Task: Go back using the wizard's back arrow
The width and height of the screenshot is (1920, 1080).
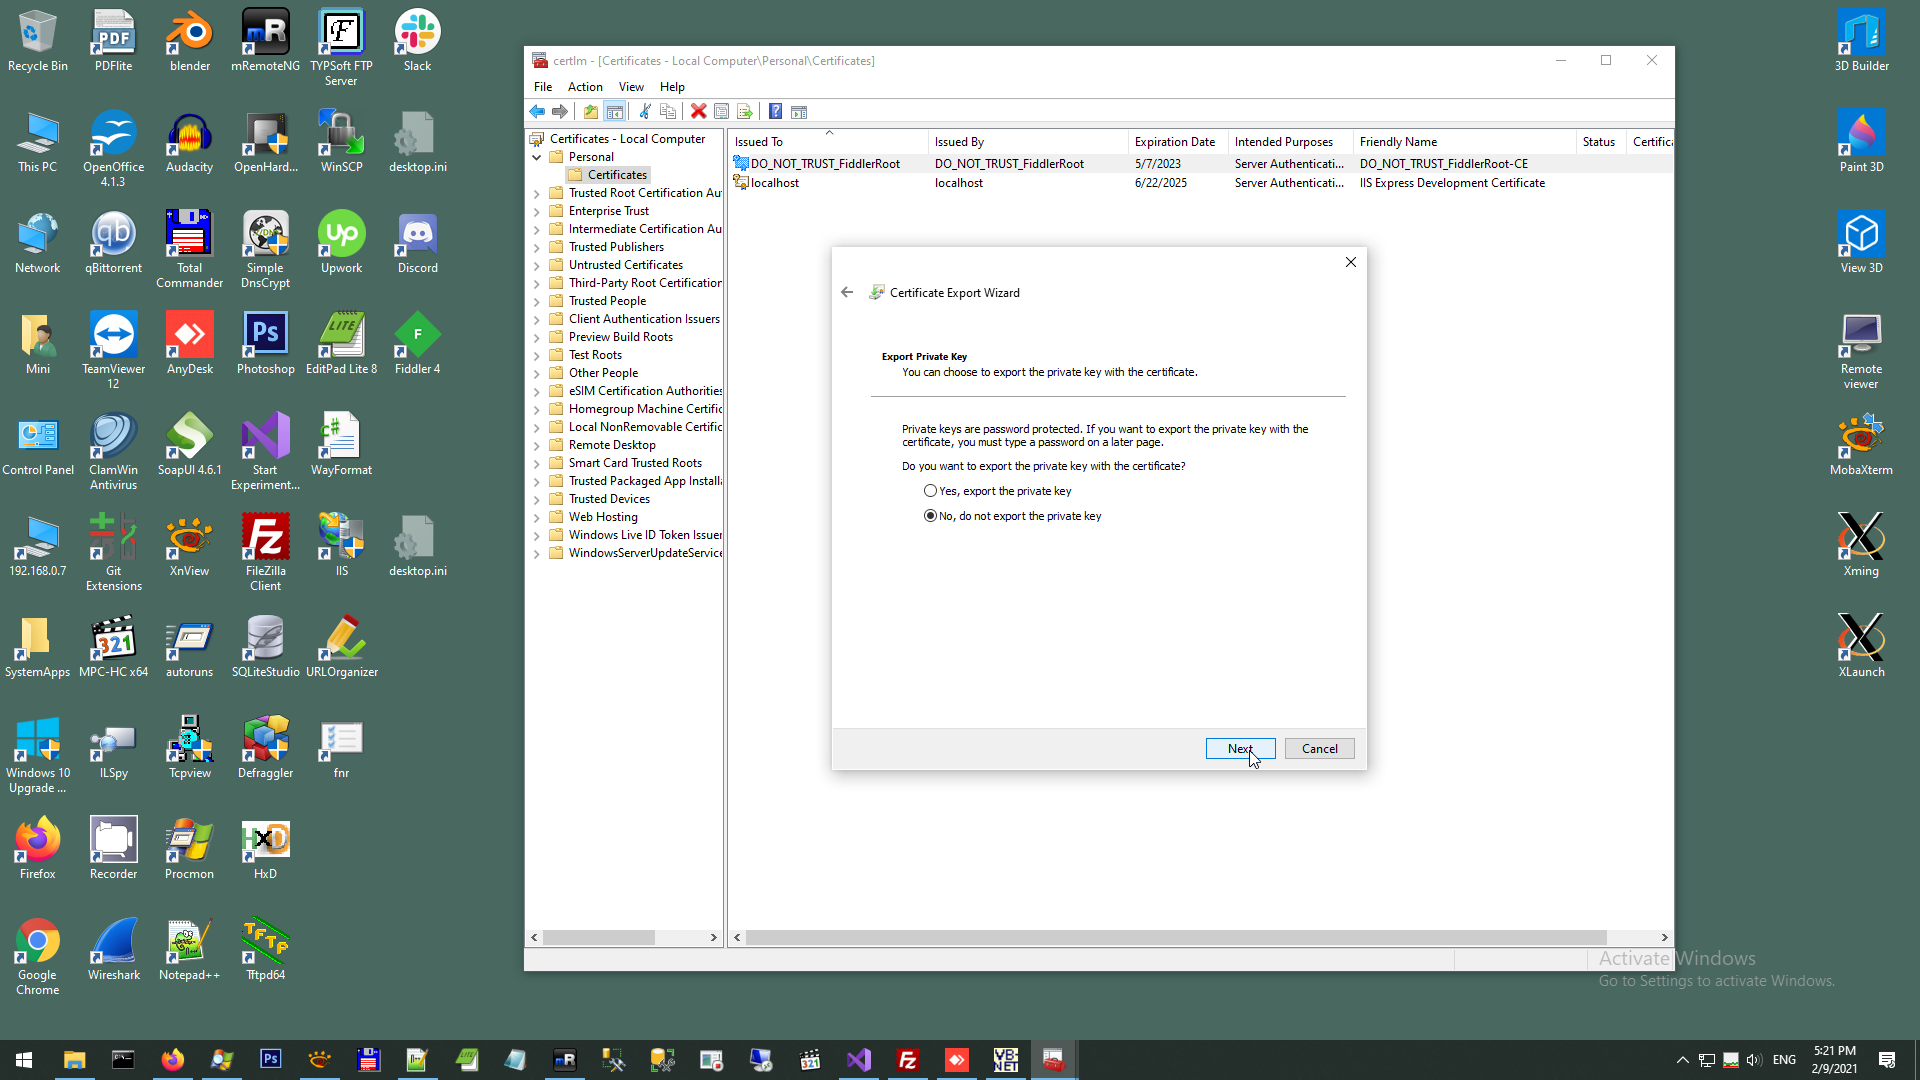Action: click(847, 292)
